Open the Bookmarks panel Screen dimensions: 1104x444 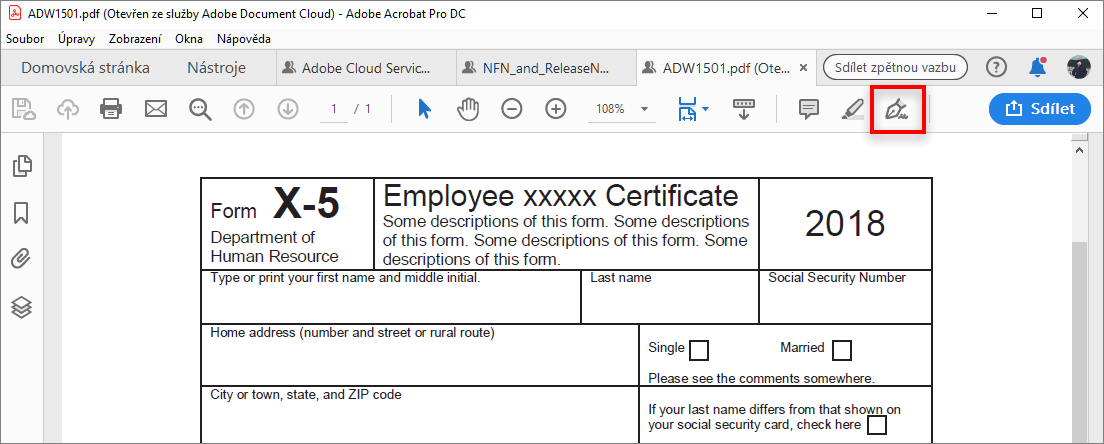pos(21,213)
